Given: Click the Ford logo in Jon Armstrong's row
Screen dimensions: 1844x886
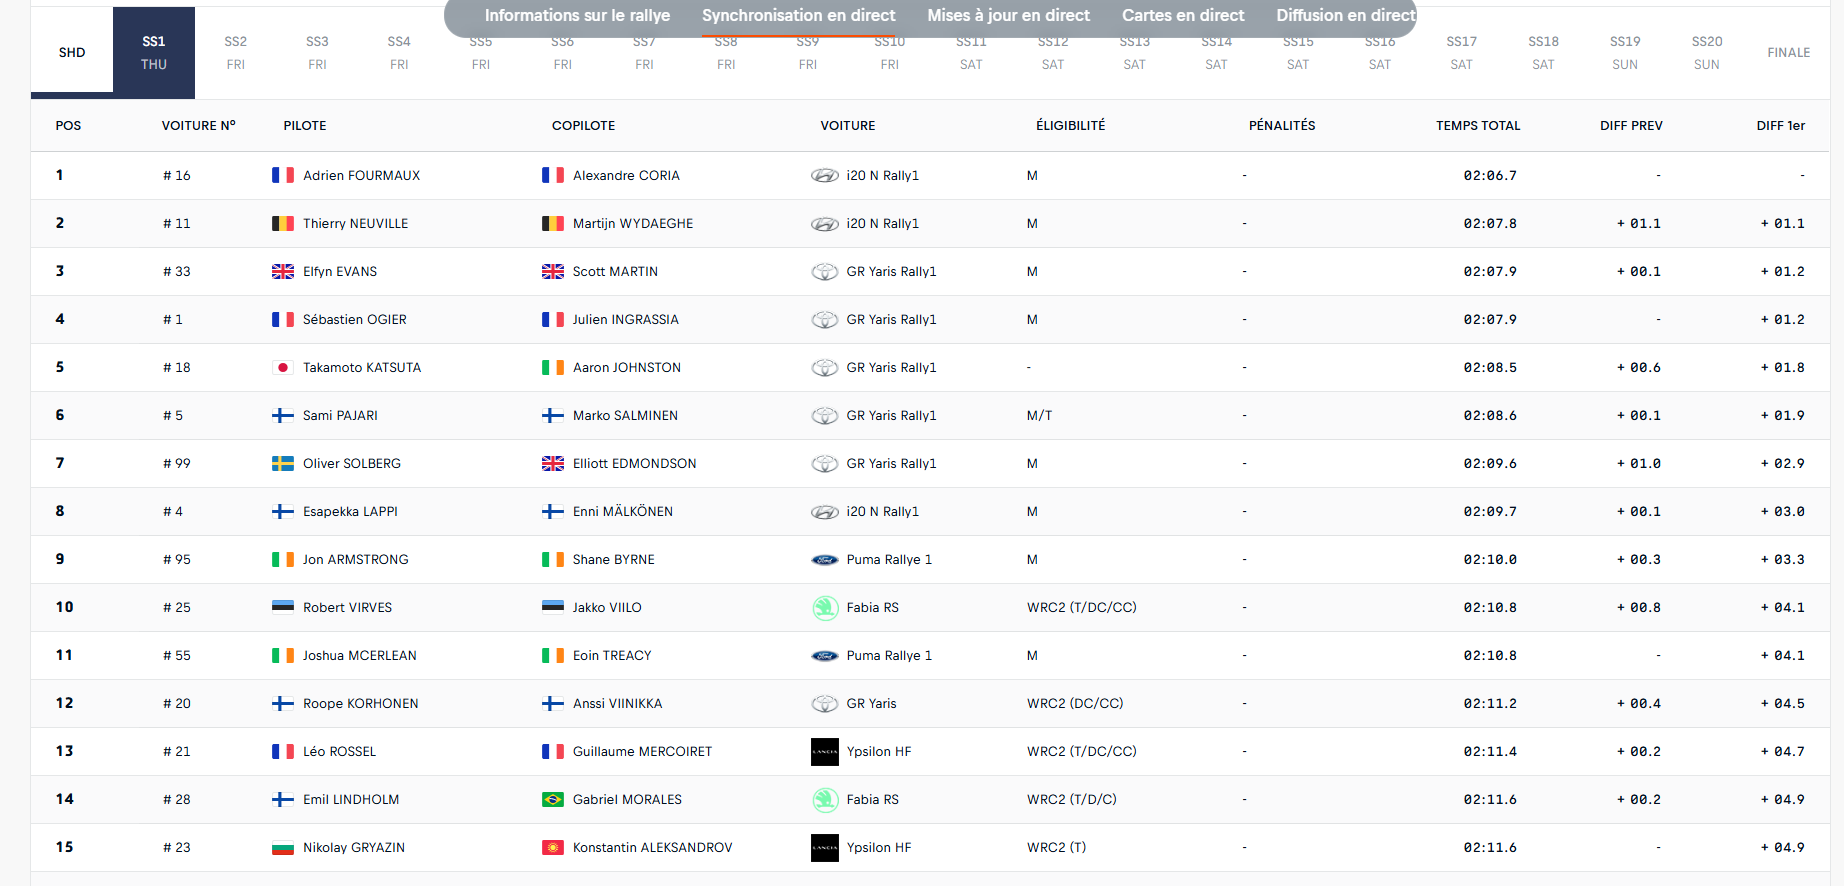Looking at the screenshot, I should 825,559.
